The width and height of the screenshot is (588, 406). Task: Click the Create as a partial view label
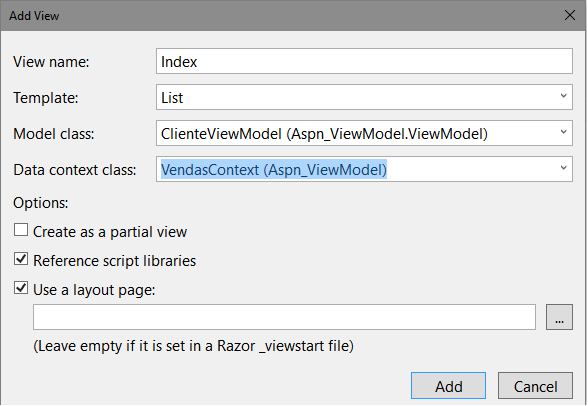[x=110, y=232]
